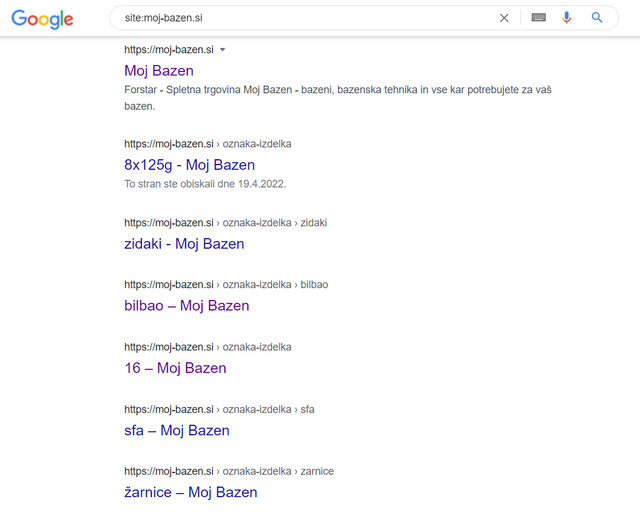Click 'To stran ste obiskali dne 19.4.2022.' text
Viewport: 640px width, 528px height.
(x=205, y=184)
